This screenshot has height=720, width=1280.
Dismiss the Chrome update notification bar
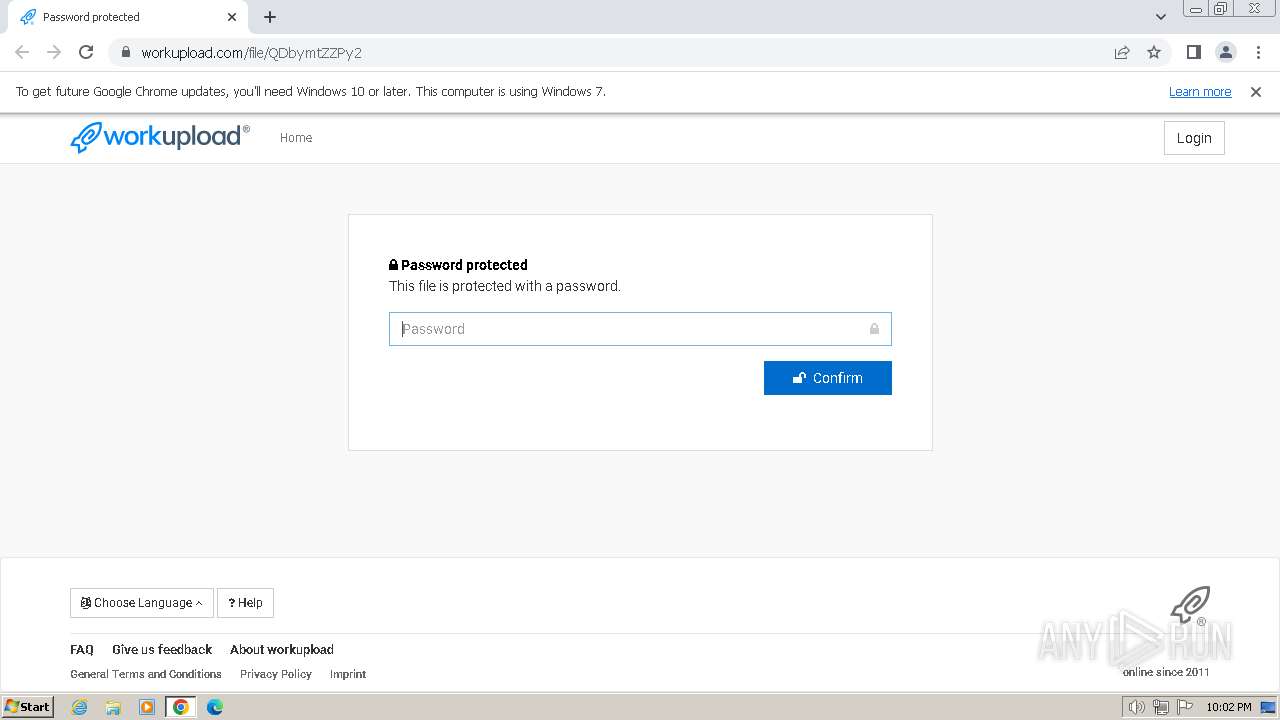(x=1256, y=92)
